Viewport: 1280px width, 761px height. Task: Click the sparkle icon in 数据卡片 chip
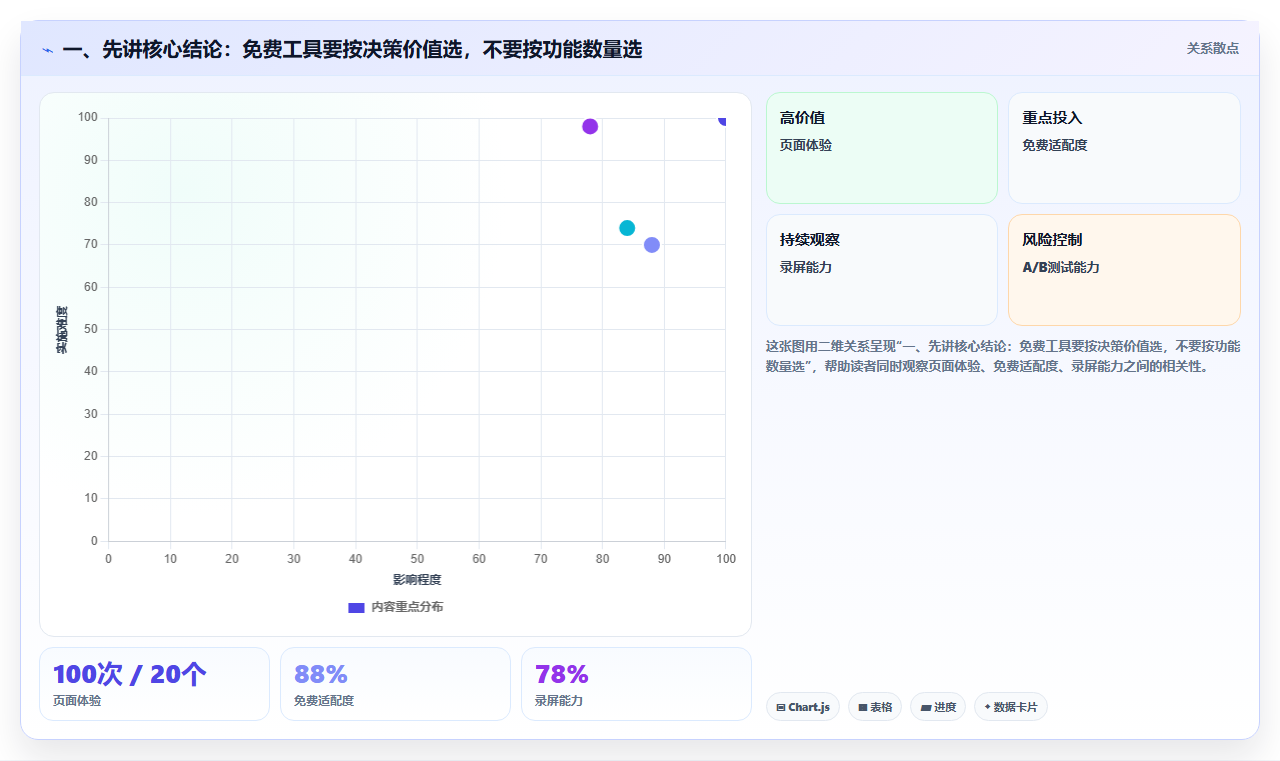[x=987, y=707]
